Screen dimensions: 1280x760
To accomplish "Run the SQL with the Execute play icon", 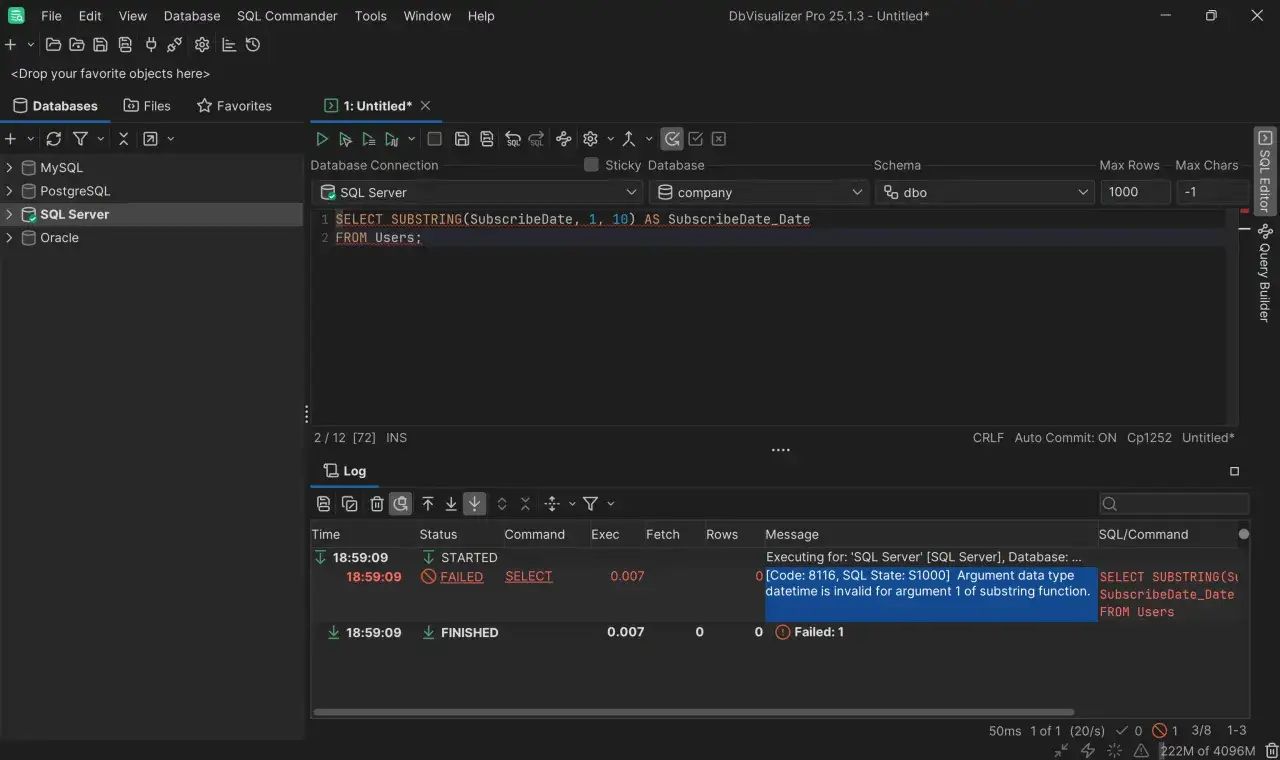I will pos(322,139).
